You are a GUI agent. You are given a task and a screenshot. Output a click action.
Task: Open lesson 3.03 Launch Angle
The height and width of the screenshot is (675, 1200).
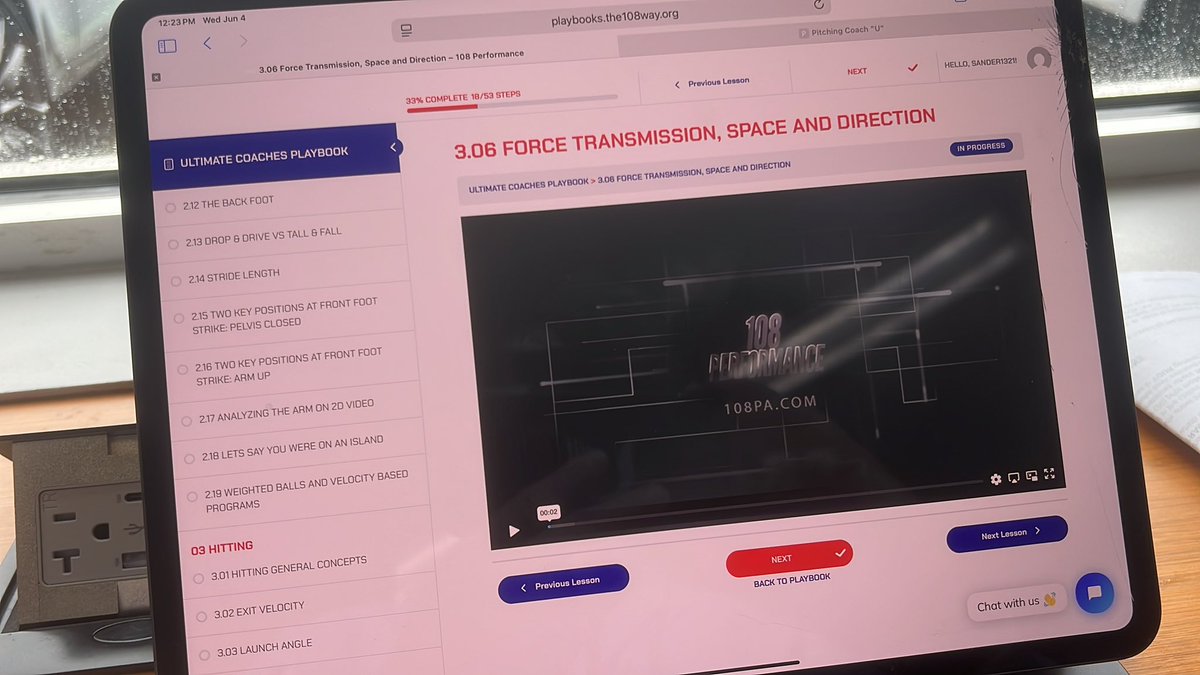pyautogui.click(x=265, y=648)
